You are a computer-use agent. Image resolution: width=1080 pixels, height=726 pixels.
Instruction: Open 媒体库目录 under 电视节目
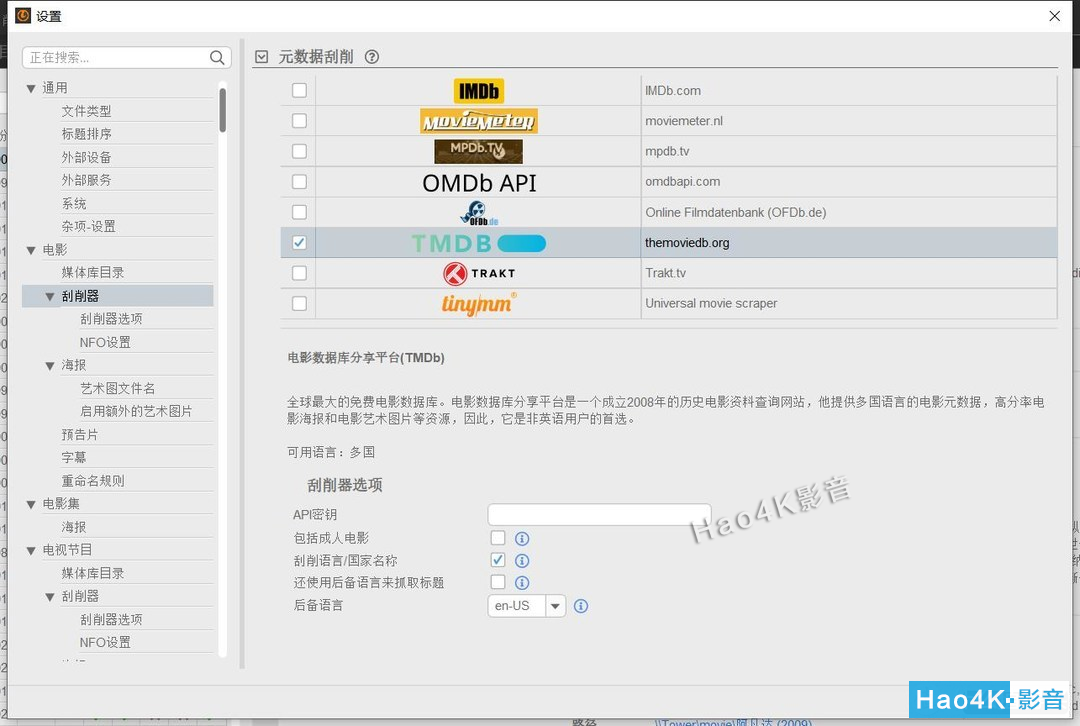tap(92, 573)
